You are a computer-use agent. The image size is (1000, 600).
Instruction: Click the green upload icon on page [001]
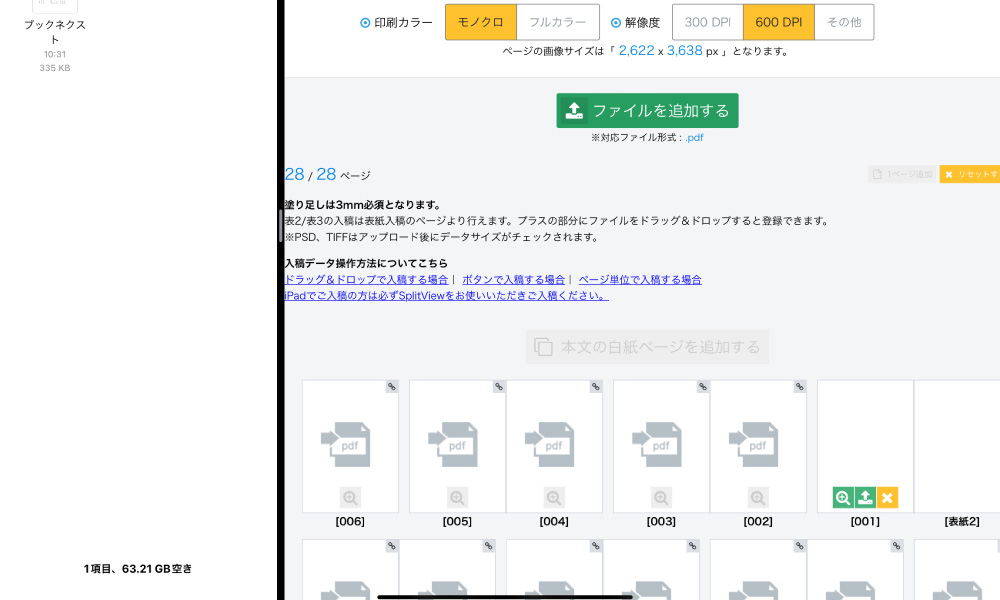[x=865, y=497]
